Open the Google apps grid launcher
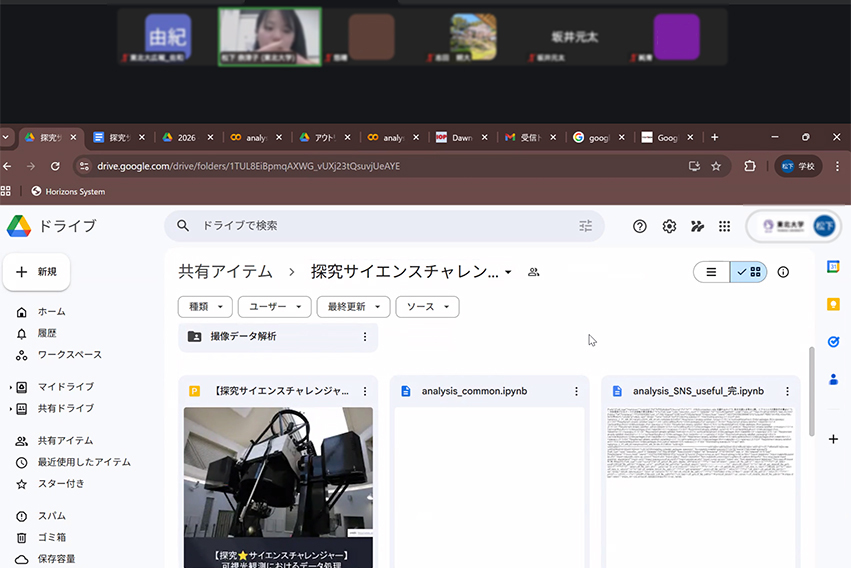 click(x=724, y=226)
